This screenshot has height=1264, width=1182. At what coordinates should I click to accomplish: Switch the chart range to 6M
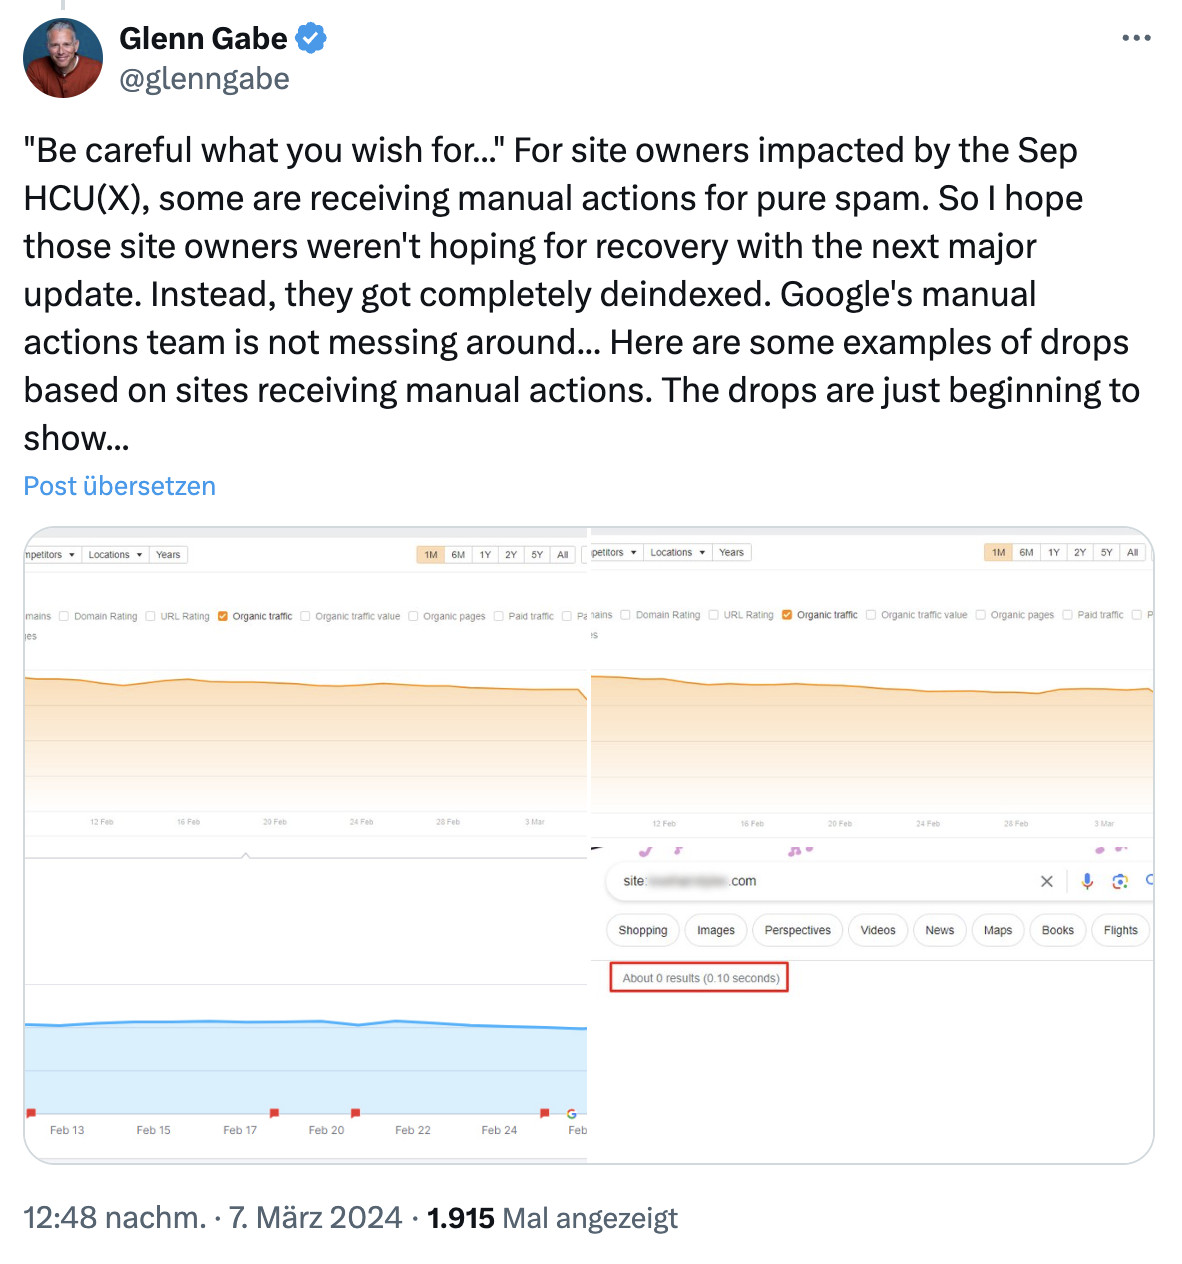click(457, 554)
